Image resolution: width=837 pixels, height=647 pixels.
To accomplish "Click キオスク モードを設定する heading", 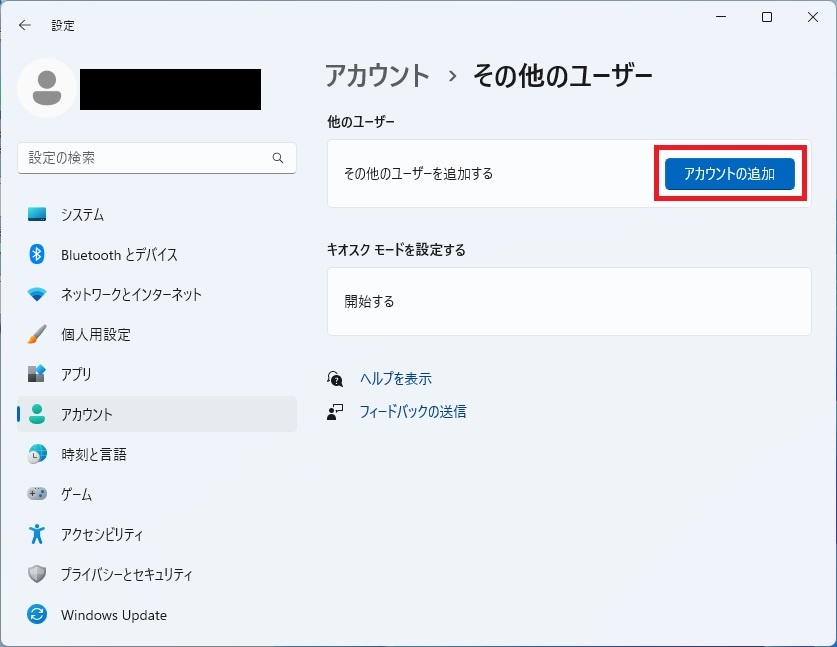I will pyautogui.click(x=396, y=250).
